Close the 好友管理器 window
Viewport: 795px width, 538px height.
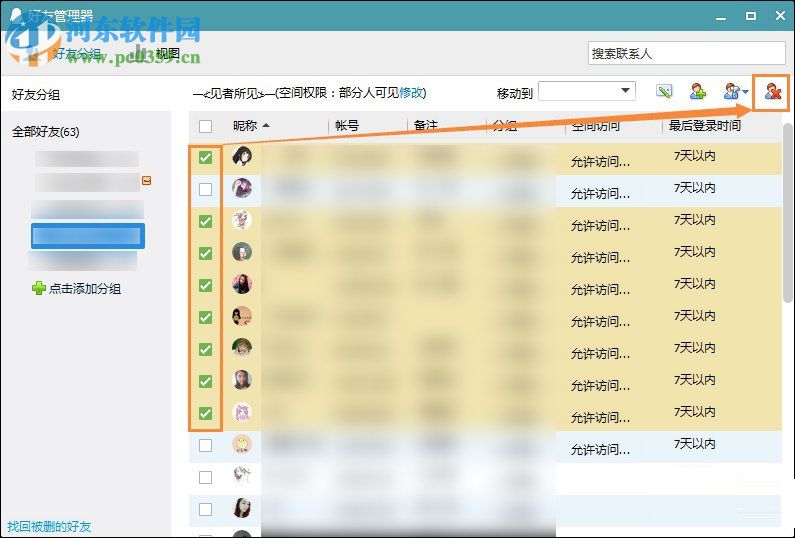[780, 16]
